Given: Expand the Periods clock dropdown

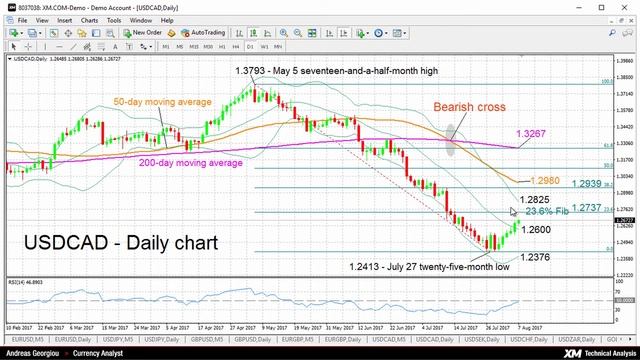Looking at the screenshot, I should click(x=386, y=33).
